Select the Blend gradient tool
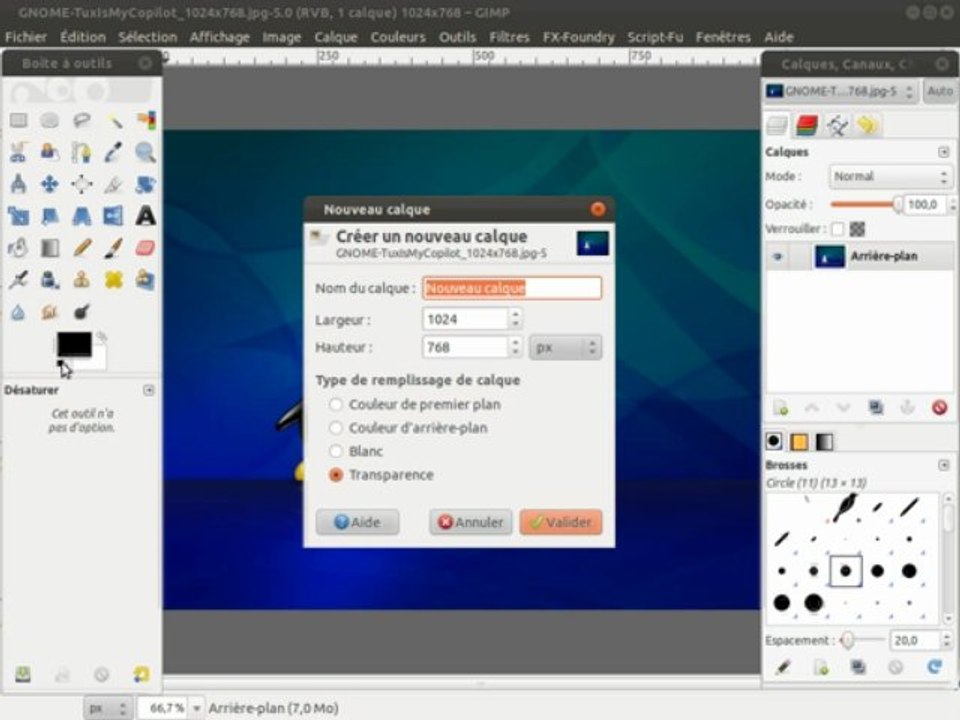 pyautogui.click(x=50, y=248)
